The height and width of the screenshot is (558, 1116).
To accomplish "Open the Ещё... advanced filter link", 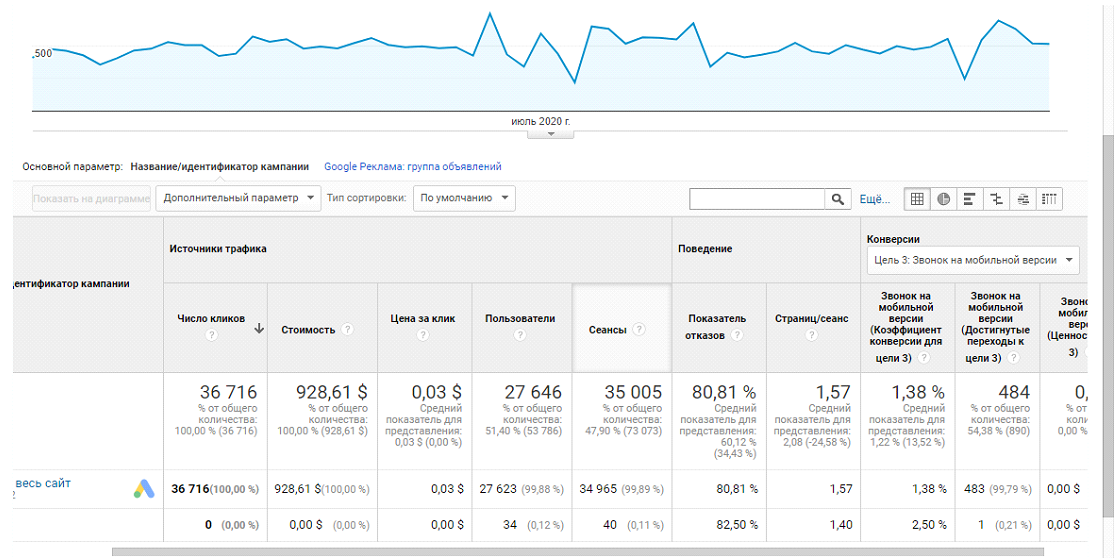I will (875, 199).
